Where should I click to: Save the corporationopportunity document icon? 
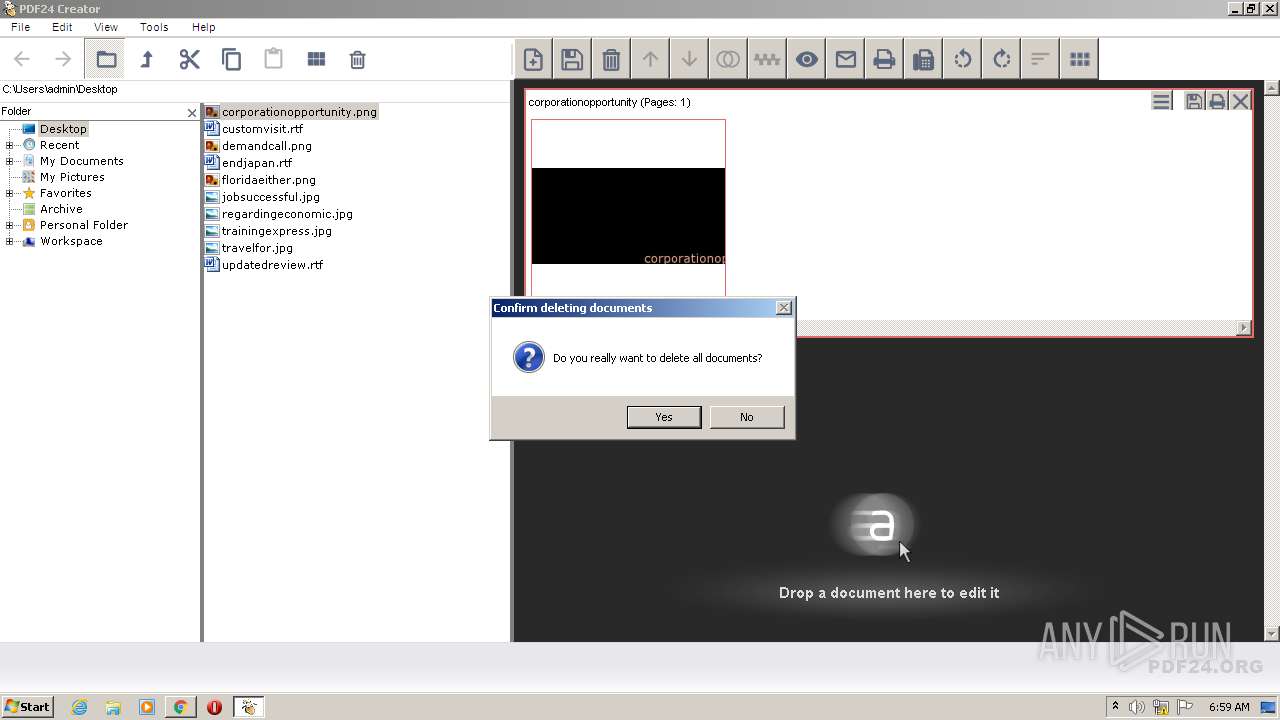click(x=1193, y=101)
